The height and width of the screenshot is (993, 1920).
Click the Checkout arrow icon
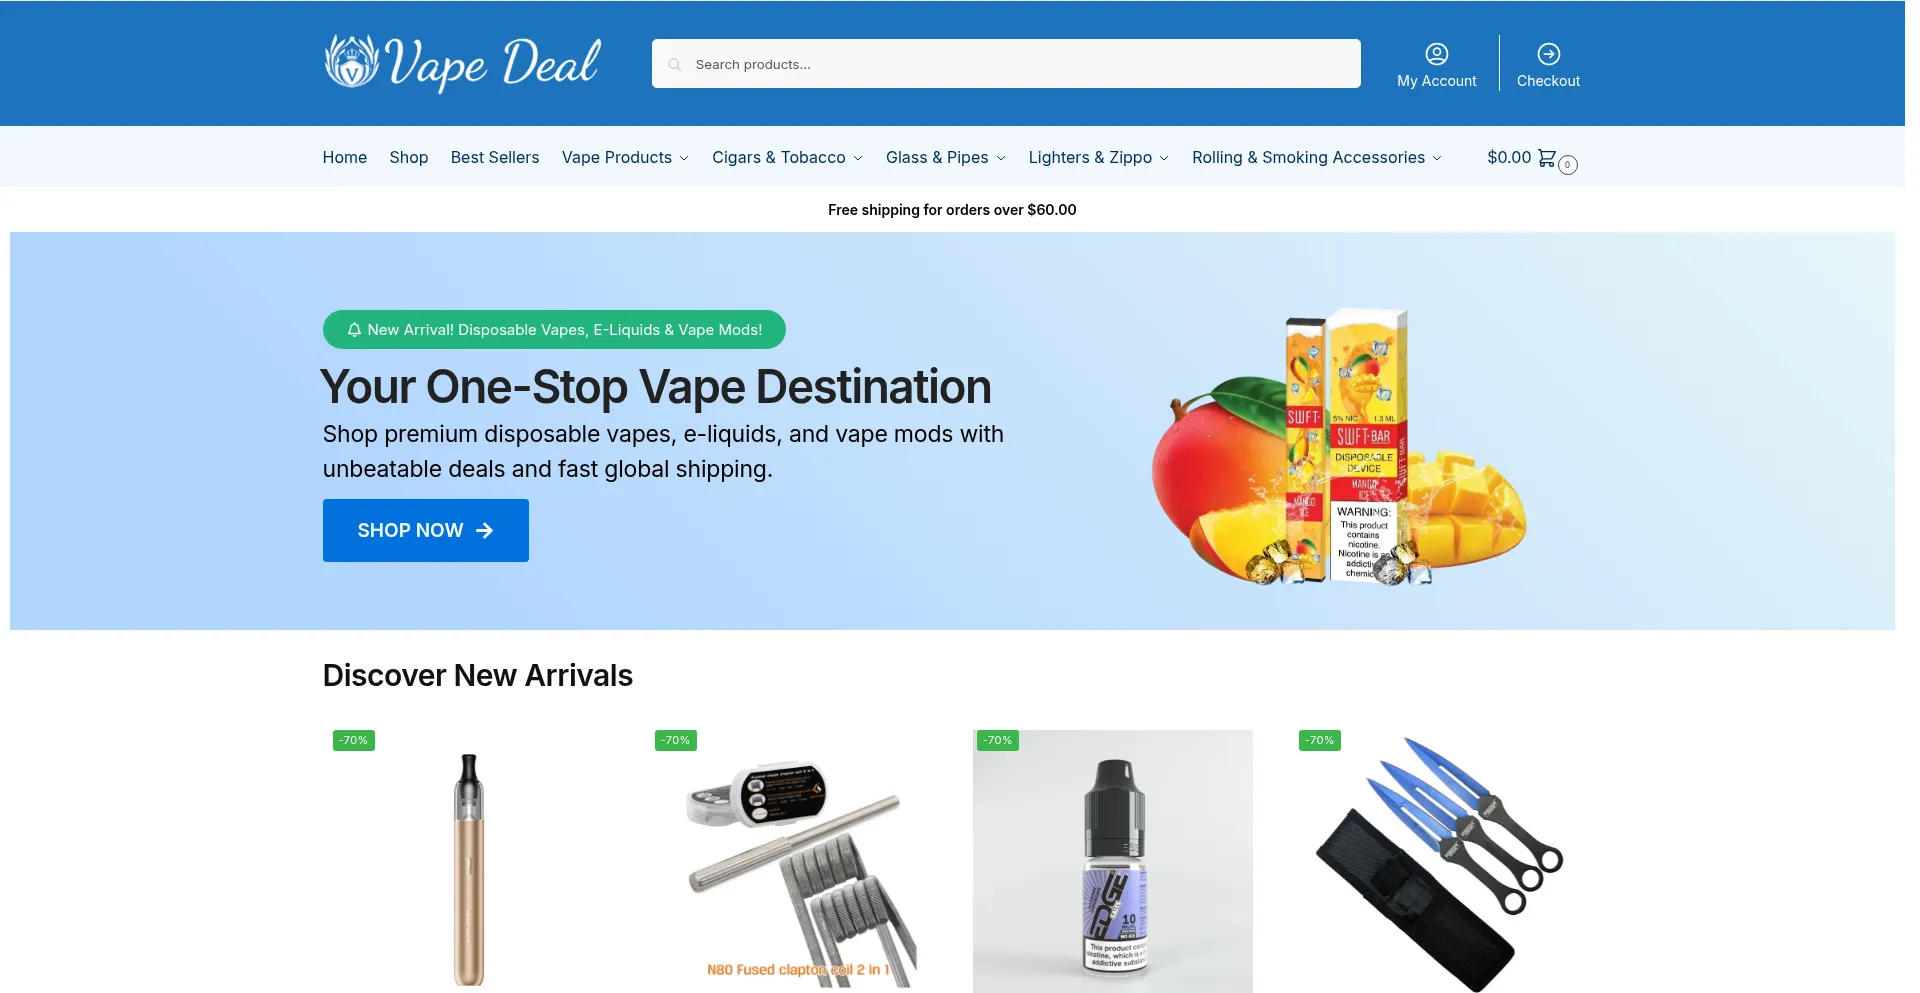pyautogui.click(x=1548, y=54)
